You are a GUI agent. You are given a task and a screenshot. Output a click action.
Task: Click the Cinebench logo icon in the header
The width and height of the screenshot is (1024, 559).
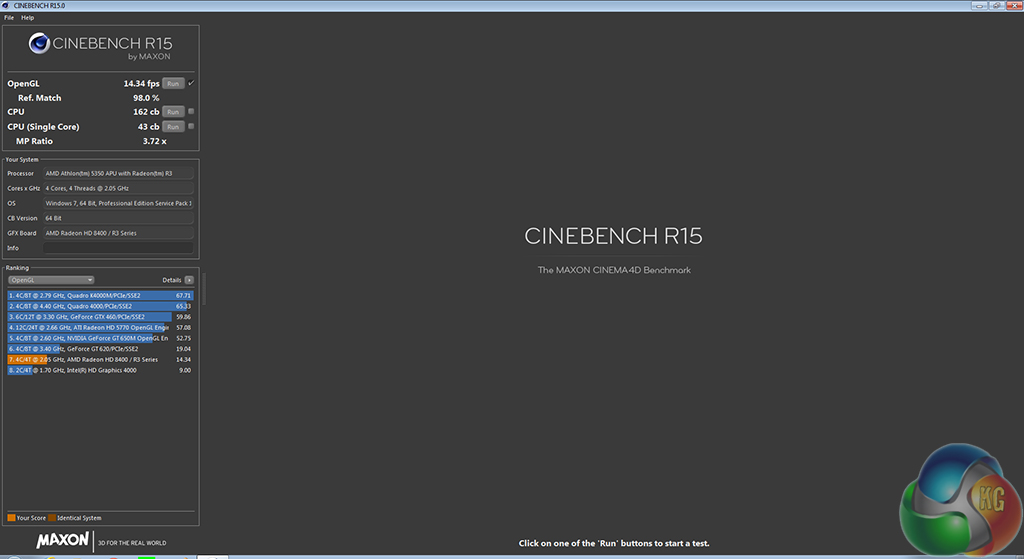[39, 44]
